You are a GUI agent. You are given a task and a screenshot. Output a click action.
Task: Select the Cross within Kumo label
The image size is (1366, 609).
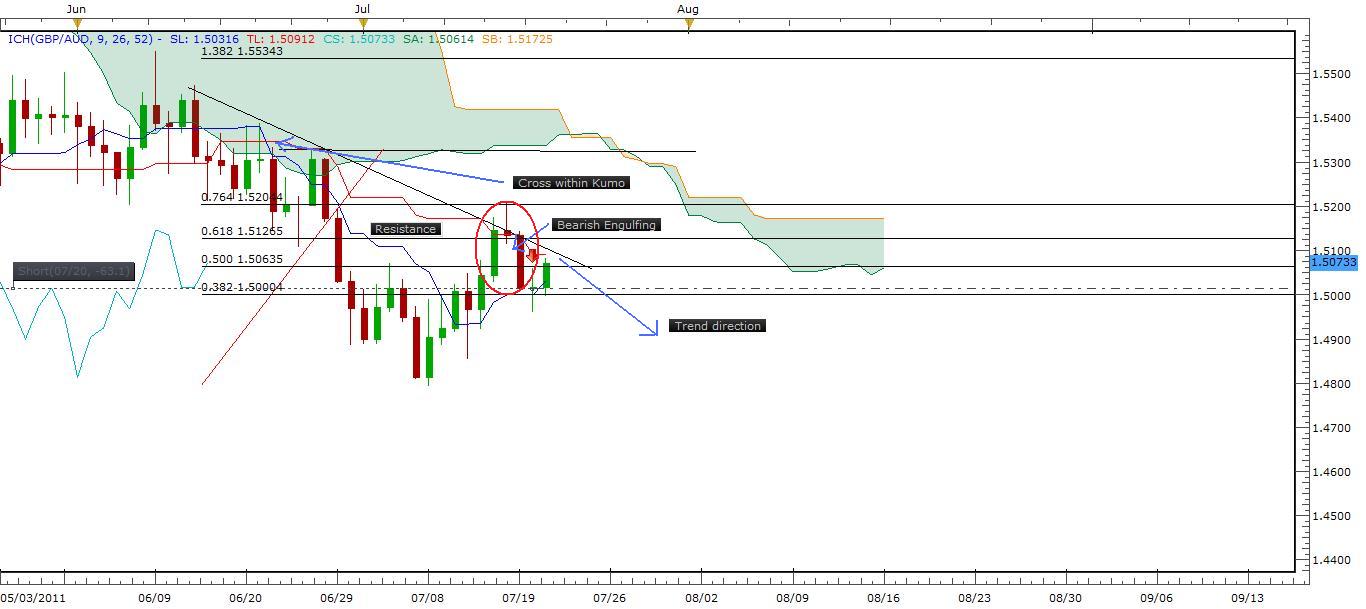click(x=572, y=183)
